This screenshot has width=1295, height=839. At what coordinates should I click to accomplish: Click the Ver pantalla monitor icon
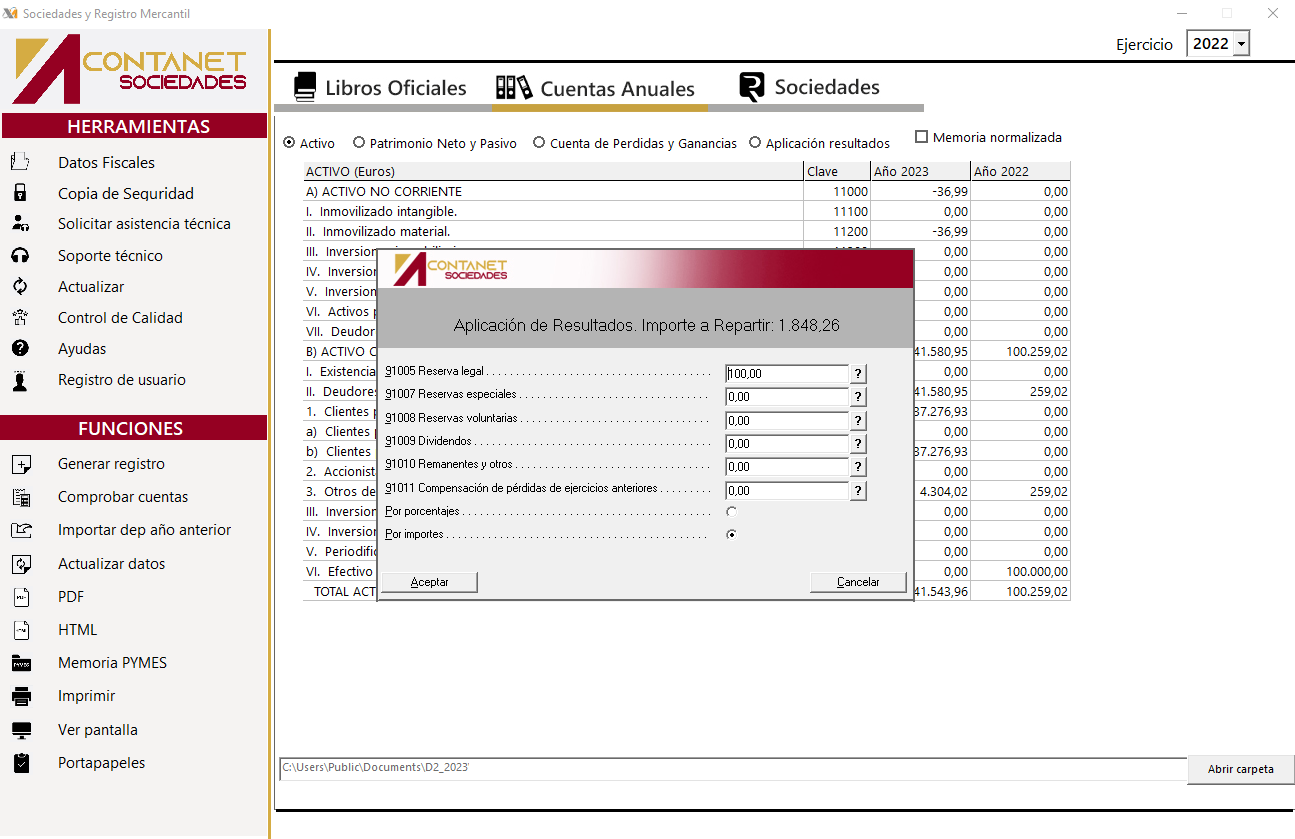click(x=21, y=730)
